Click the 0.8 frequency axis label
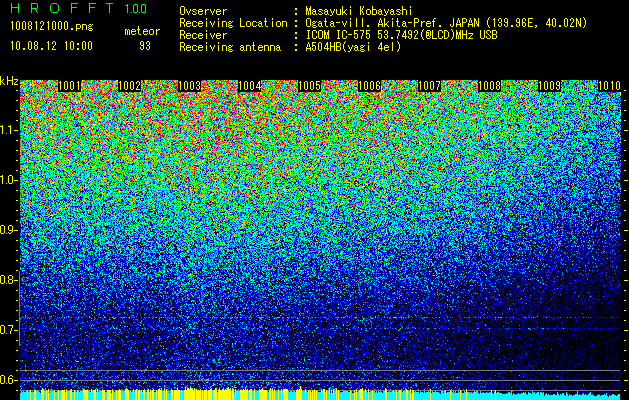The width and height of the screenshot is (629, 400). (8, 280)
